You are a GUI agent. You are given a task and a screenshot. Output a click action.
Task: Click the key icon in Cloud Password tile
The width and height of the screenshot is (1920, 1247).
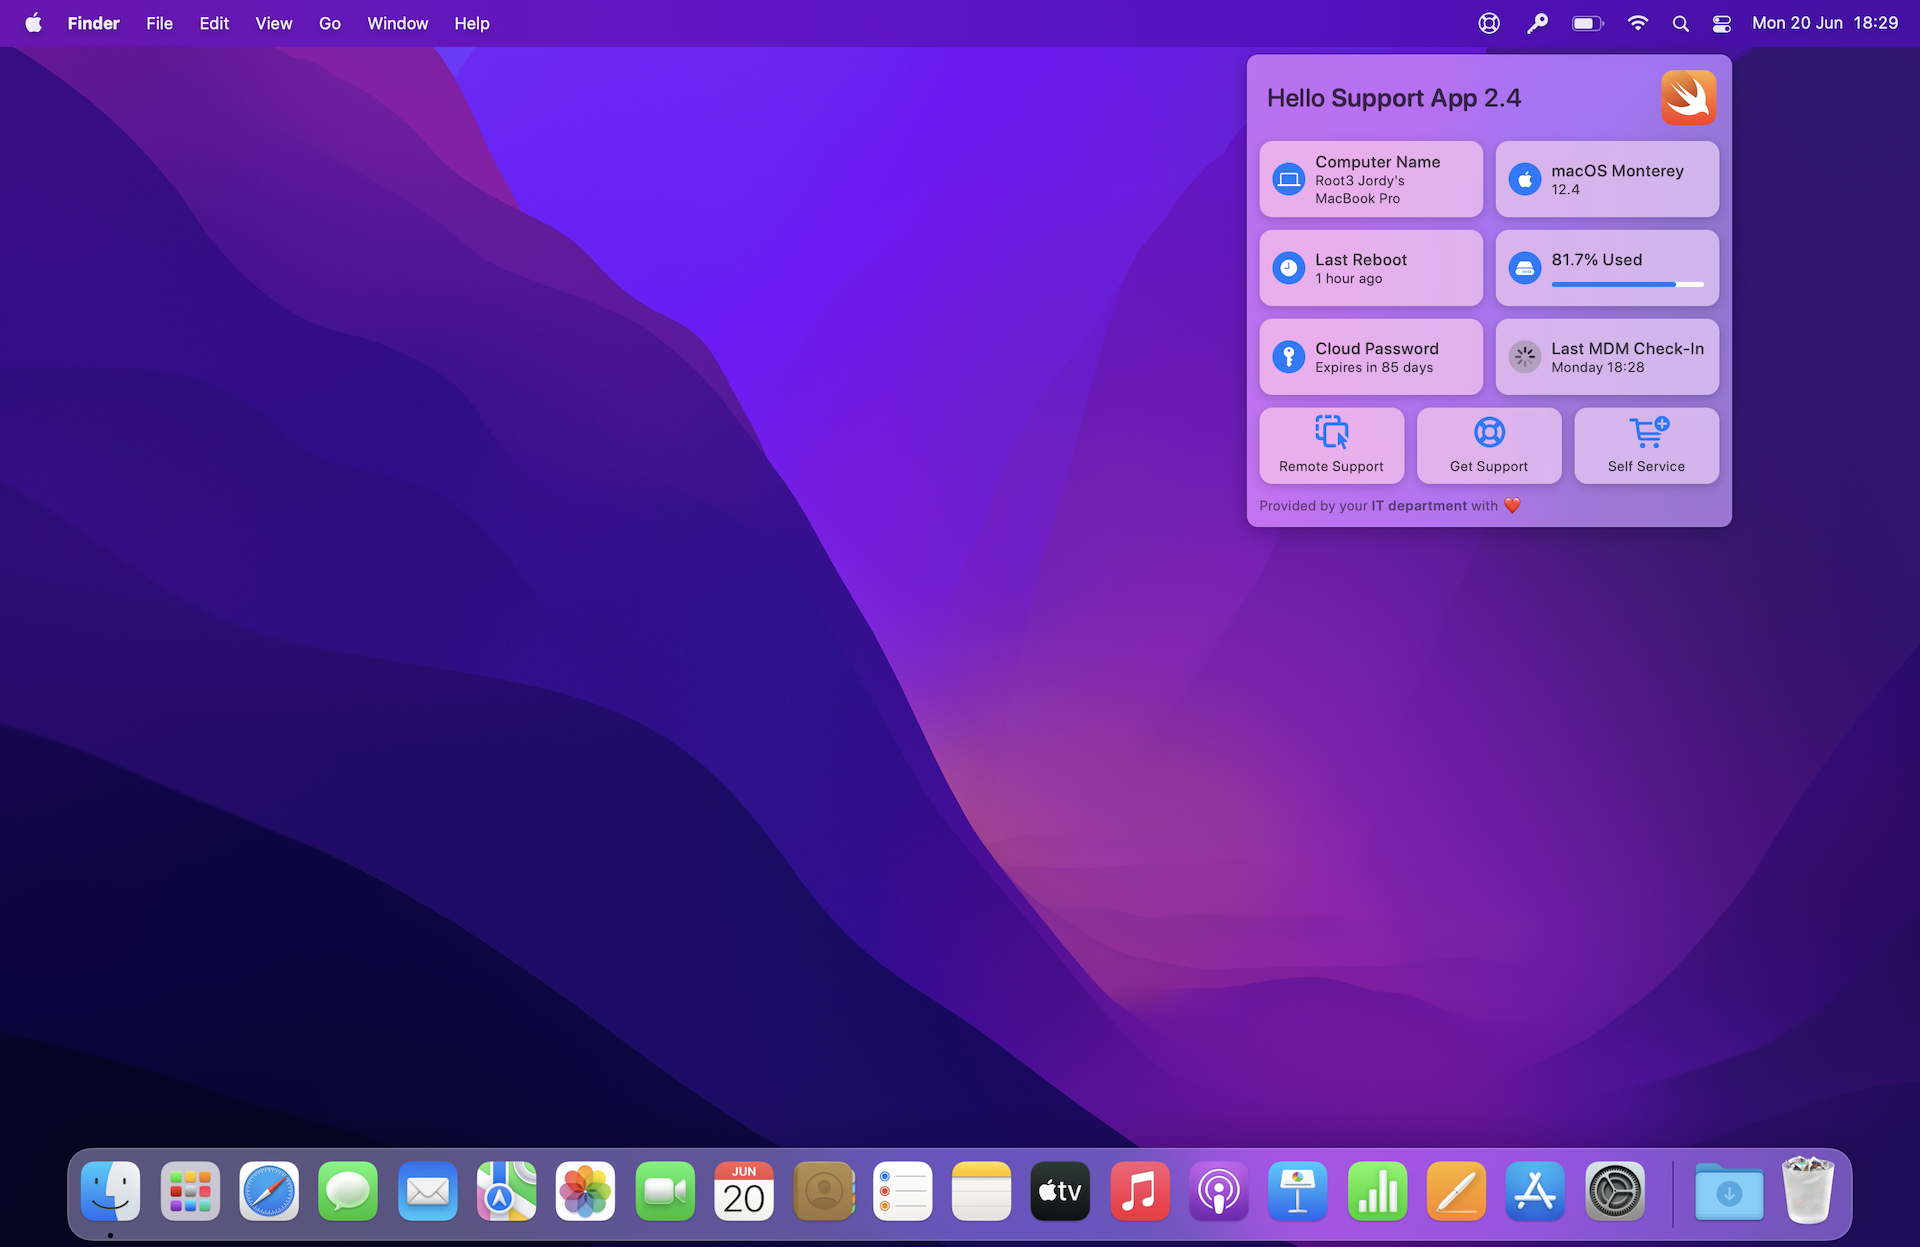(1289, 357)
